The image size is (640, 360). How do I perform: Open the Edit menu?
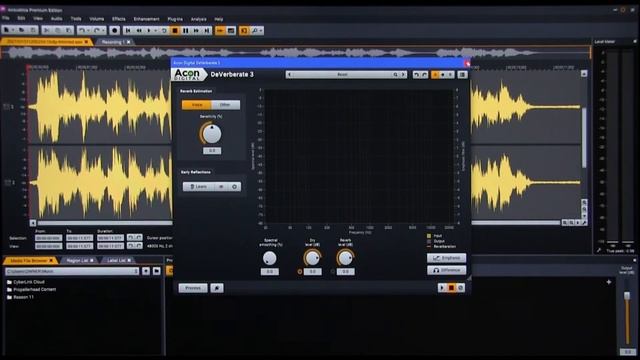(x=21, y=19)
